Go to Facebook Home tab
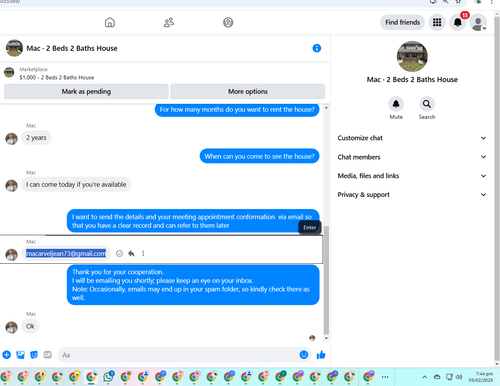This screenshot has height=386, width=500. (110, 22)
